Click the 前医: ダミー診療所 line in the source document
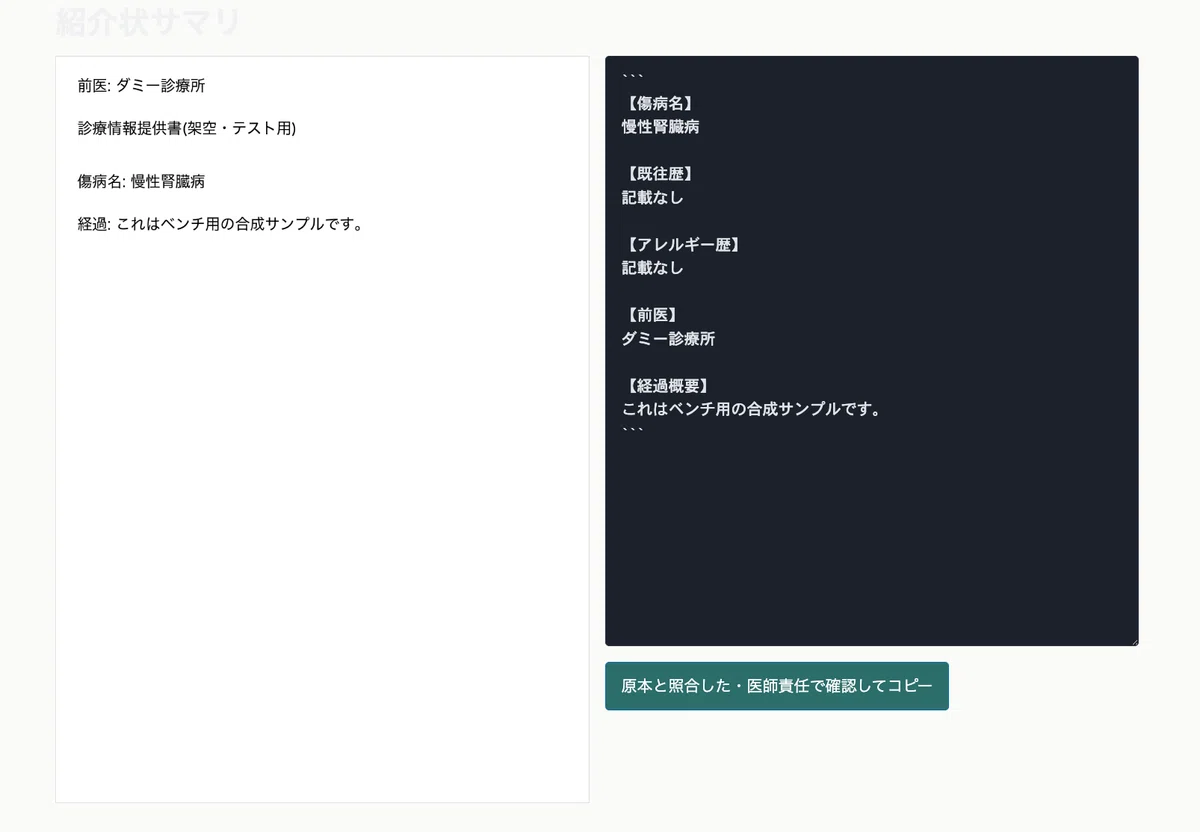This screenshot has width=1200, height=832. 141,86
